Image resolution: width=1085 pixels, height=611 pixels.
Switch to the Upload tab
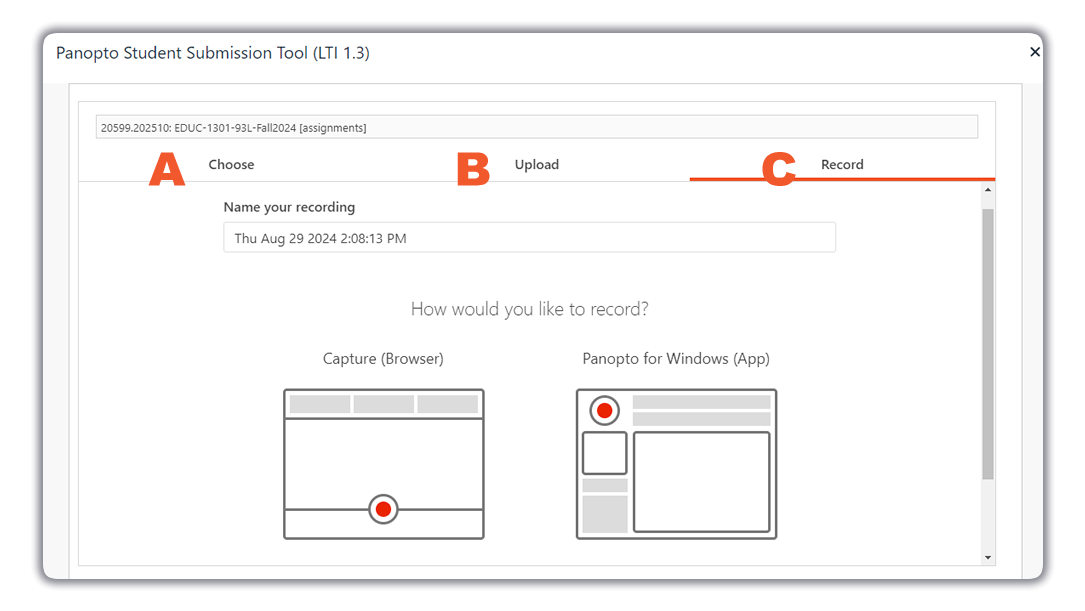[x=537, y=164]
